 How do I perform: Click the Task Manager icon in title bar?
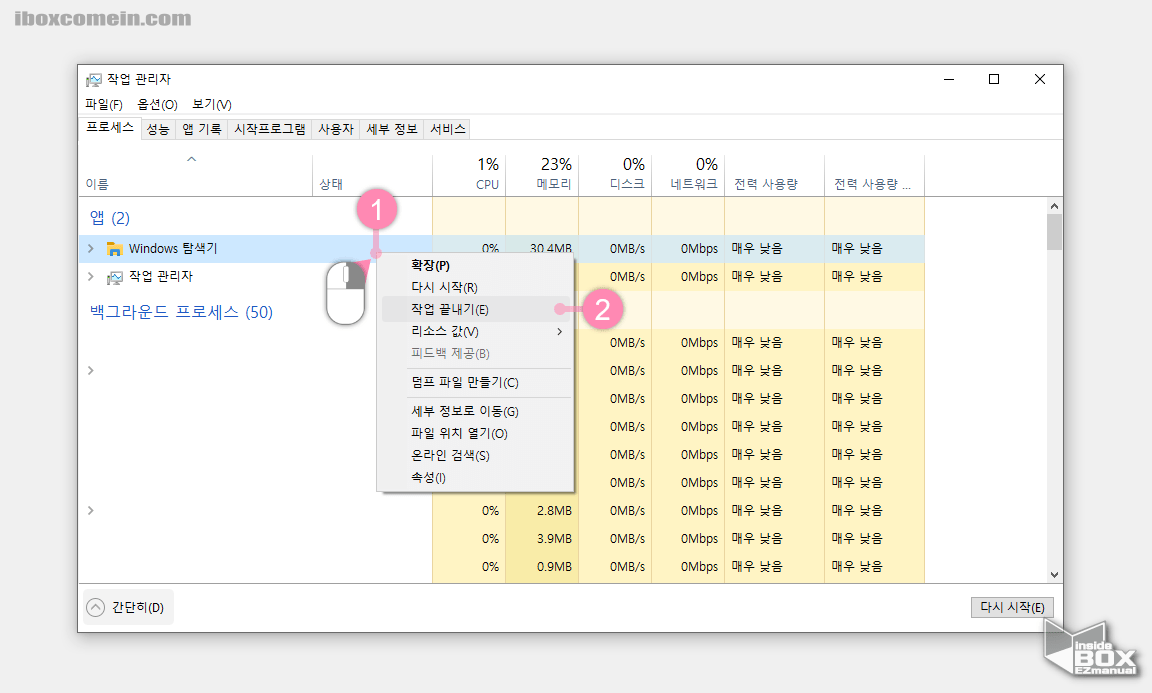pos(96,78)
